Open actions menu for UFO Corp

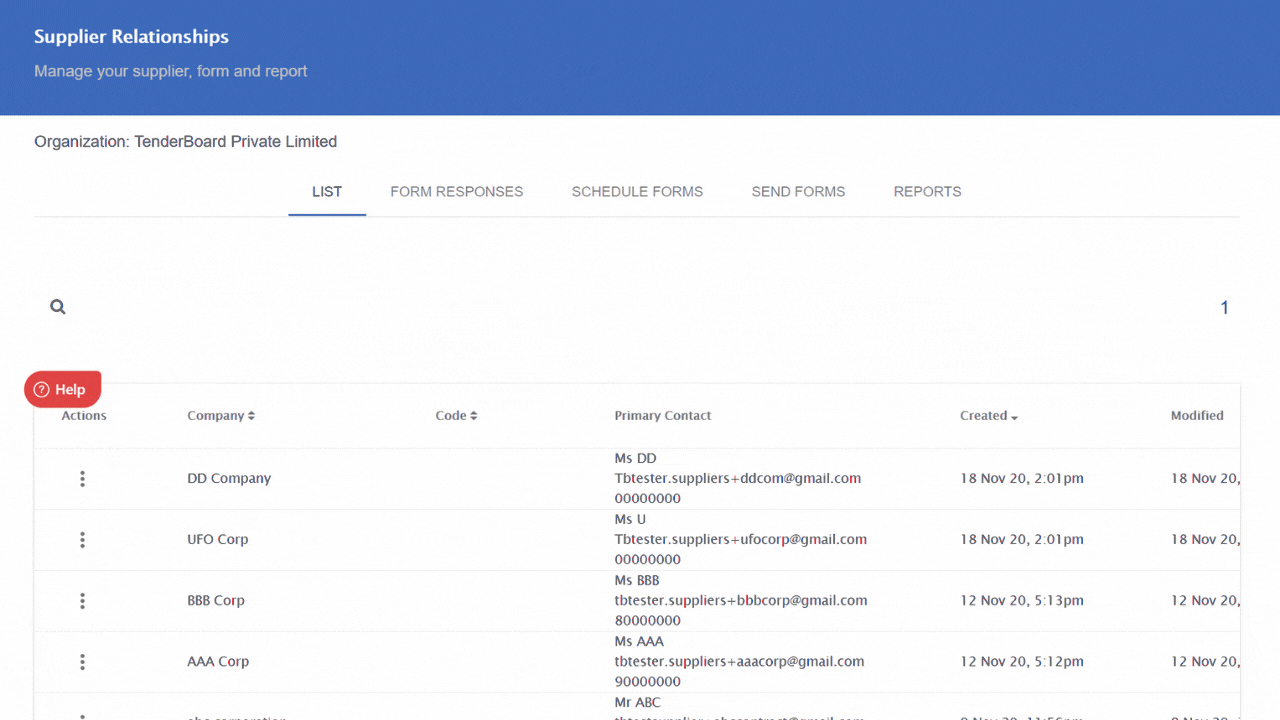[x=82, y=540]
